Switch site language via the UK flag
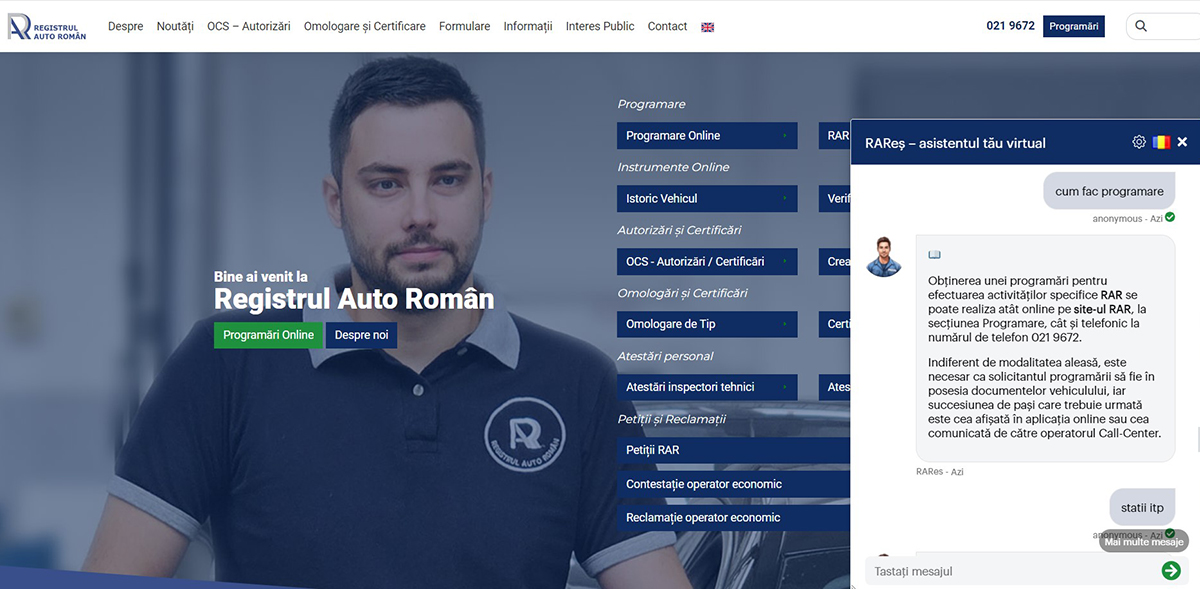Image resolution: width=1200 pixels, height=589 pixels. (x=708, y=27)
